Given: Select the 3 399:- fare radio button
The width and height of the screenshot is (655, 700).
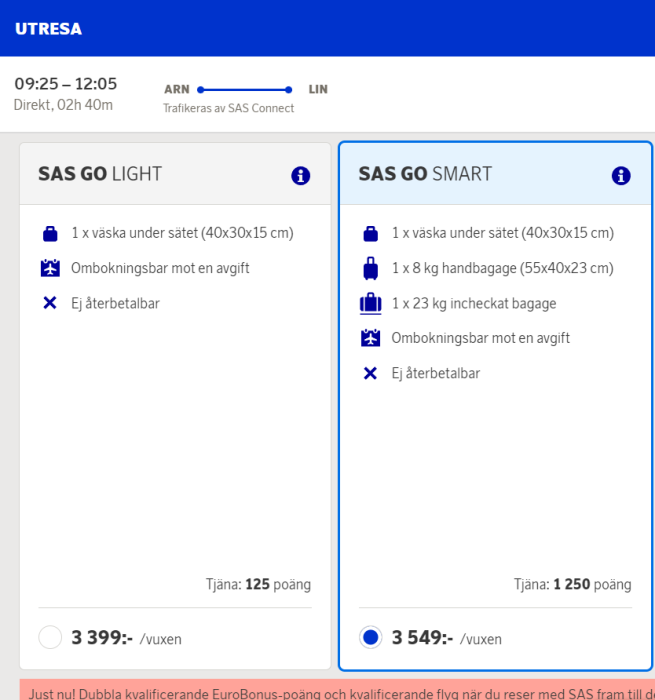Looking at the screenshot, I should click(x=50, y=638).
